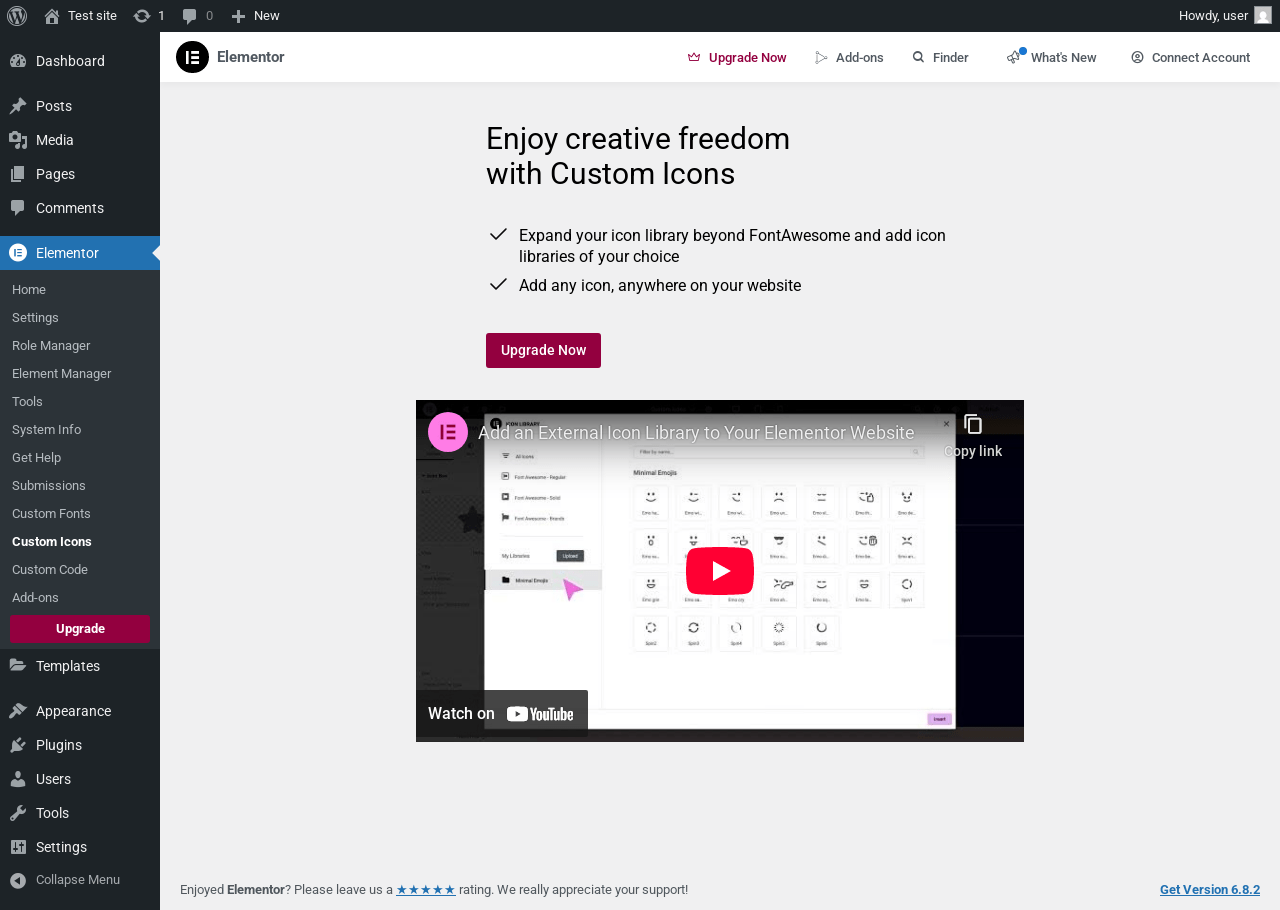Click the Upgrade button in sidebar
Image resolution: width=1280 pixels, height=910 pixels.
pyautogui.click(x=80, y=629)
